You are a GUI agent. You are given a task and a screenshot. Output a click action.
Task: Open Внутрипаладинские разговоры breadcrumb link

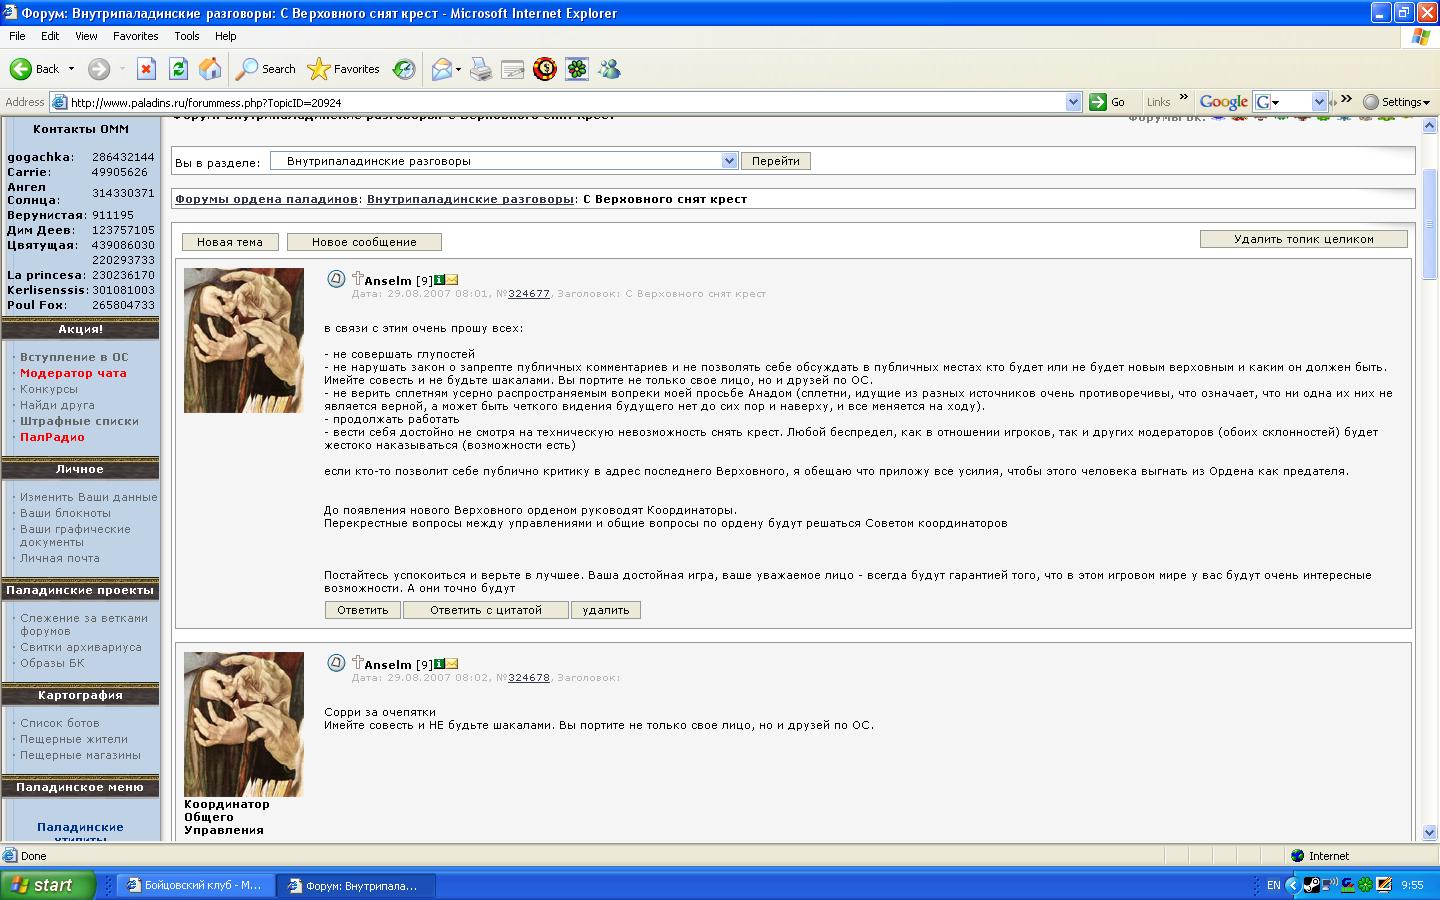tap(471, 199)
